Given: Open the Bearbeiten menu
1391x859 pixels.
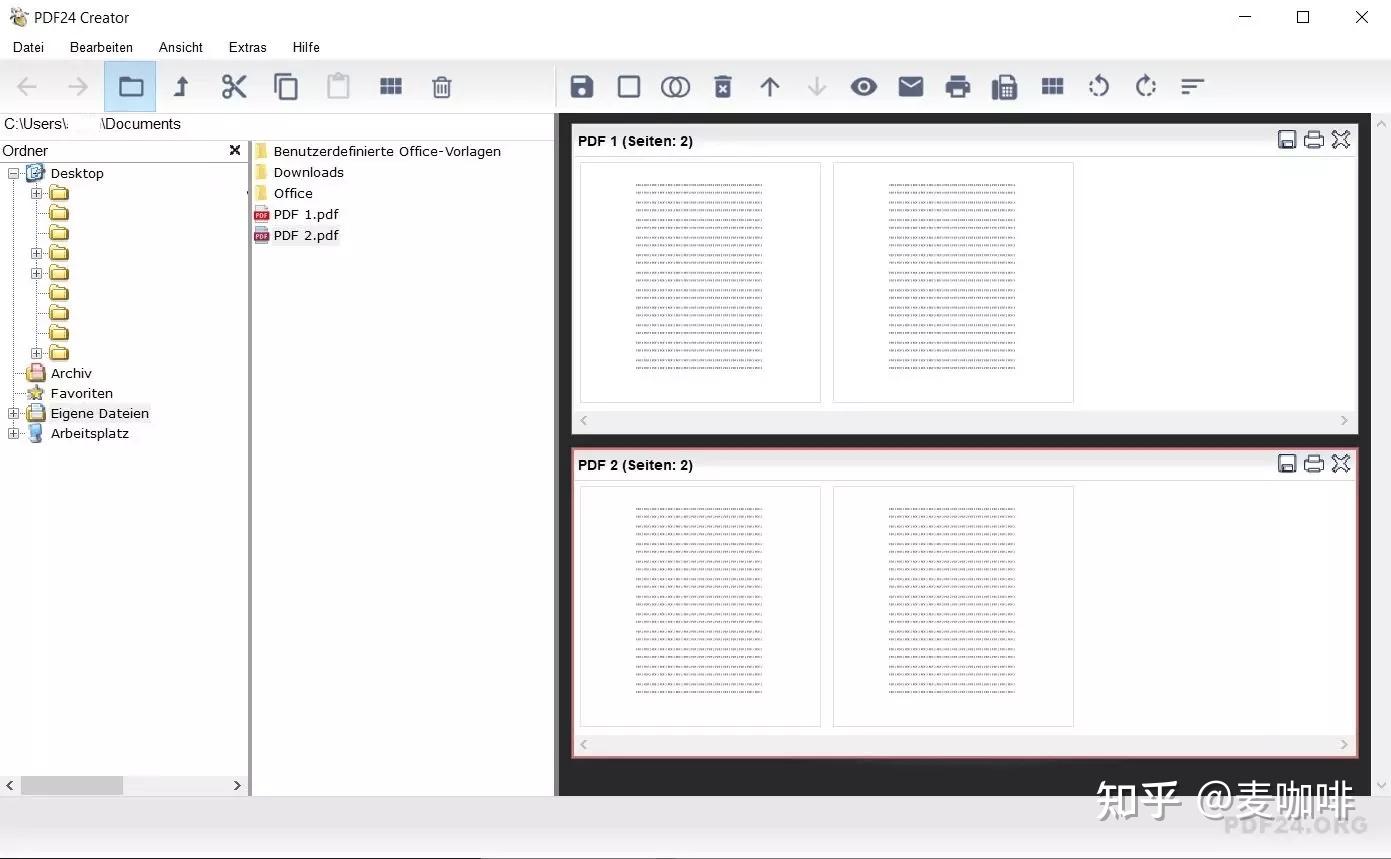Looking at the screenshot, I should pos(101,47).
